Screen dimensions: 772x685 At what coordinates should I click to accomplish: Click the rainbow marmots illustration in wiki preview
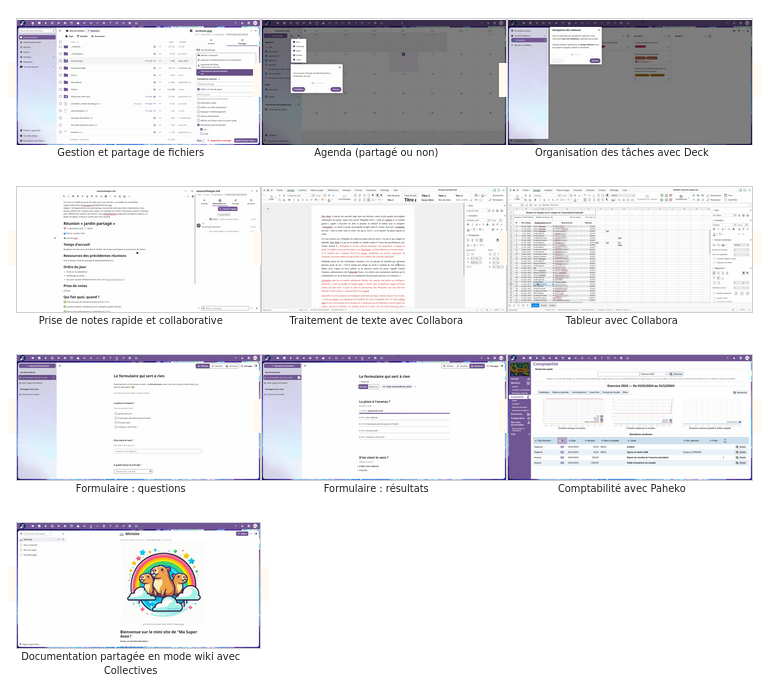pos(163,584)
